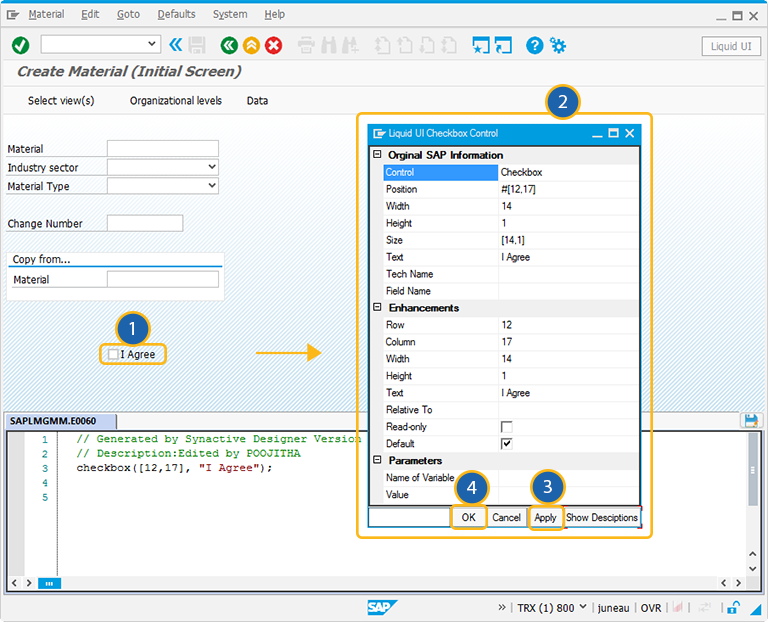Collapse the Orginal SAP Information section
This screenshot has height=622, width=768.
tap(377, 154)
